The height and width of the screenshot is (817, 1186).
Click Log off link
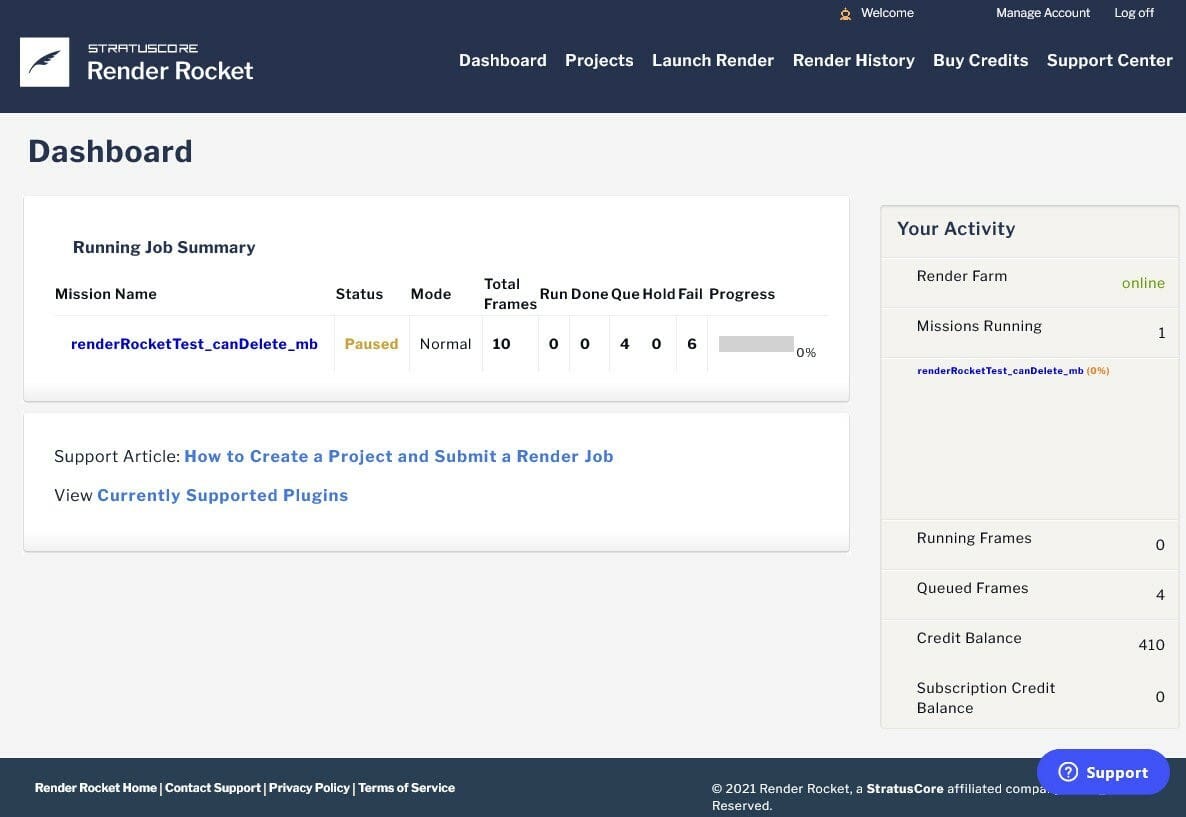(x=1134, y=13)
